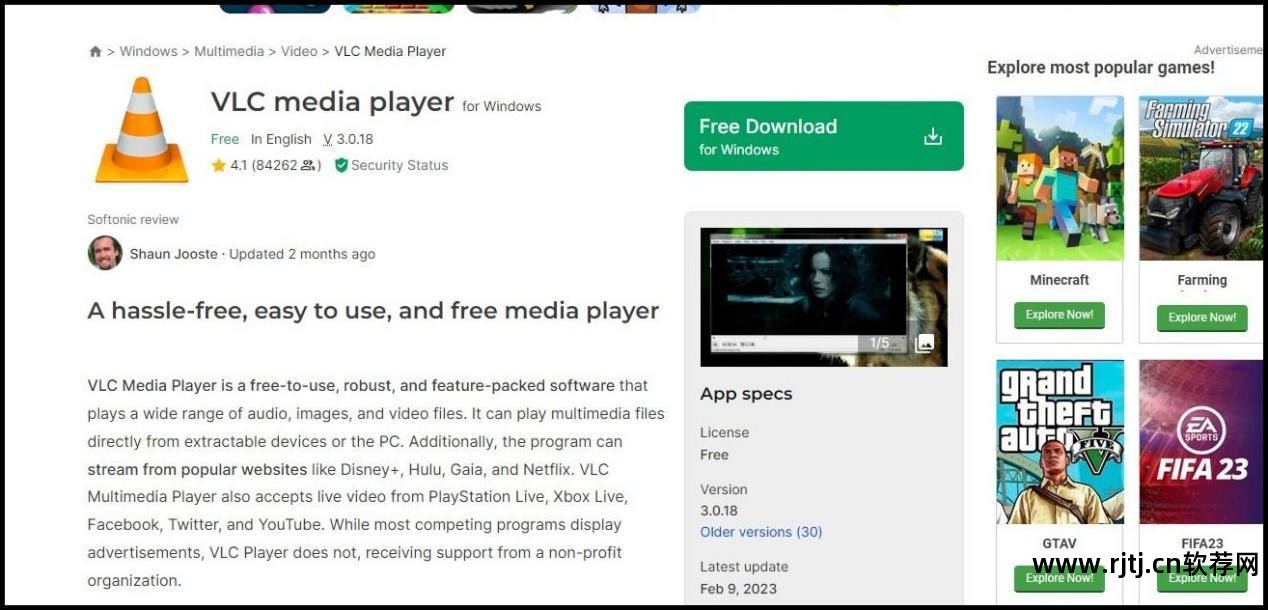The width and height of the screenshot is (1268, 610).
Task: Click Explore Now under Minecraft
Action: coord(1059,315)
